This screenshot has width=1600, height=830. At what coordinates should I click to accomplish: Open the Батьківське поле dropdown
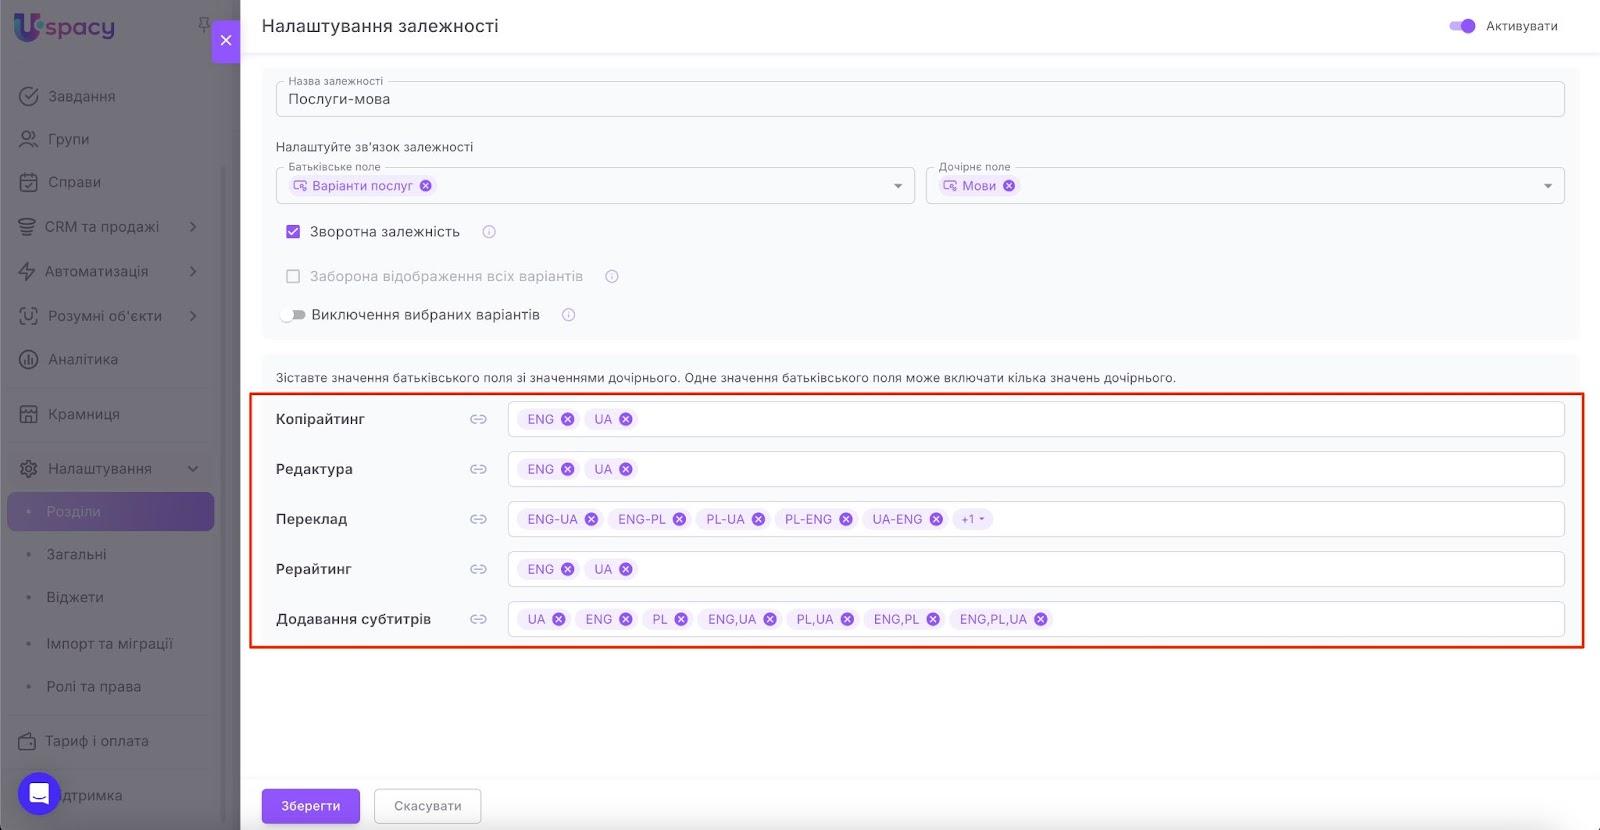(x=897, y=186)
